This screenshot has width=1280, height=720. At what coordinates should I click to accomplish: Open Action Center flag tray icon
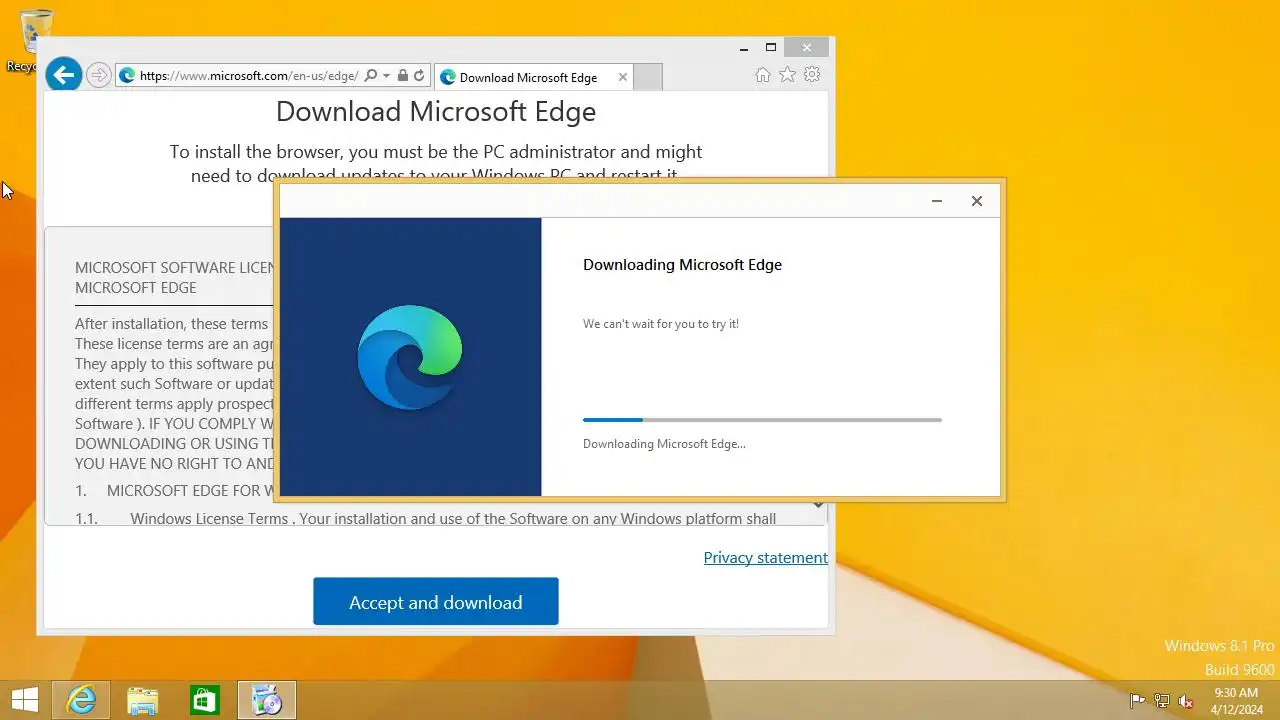(1138, 701)
